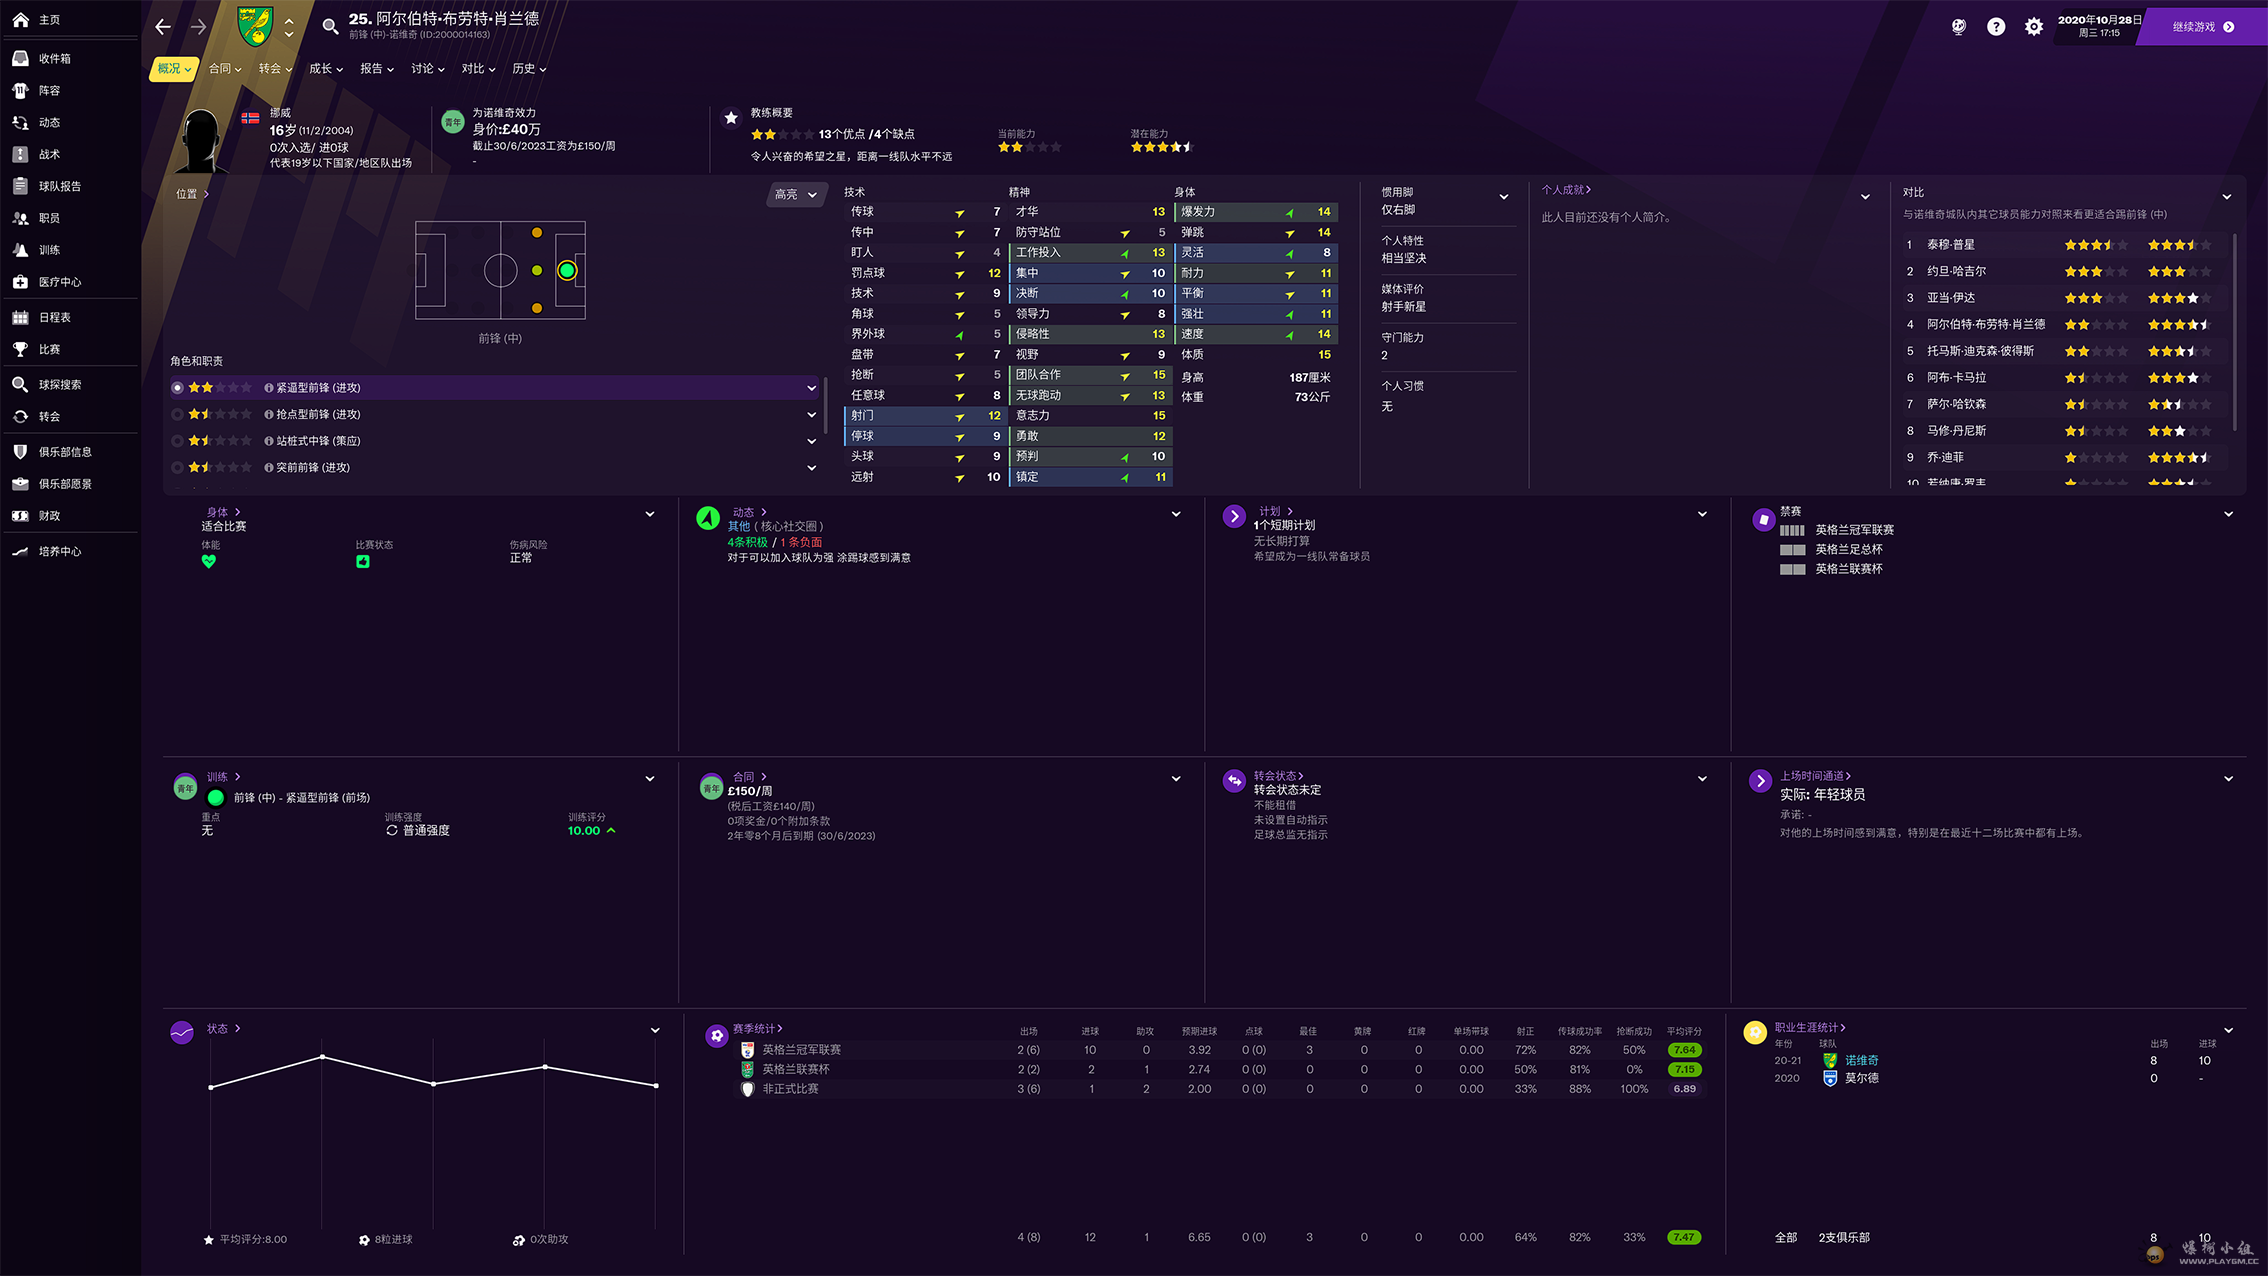Go back with the left arrow

[x=163, y=27]
